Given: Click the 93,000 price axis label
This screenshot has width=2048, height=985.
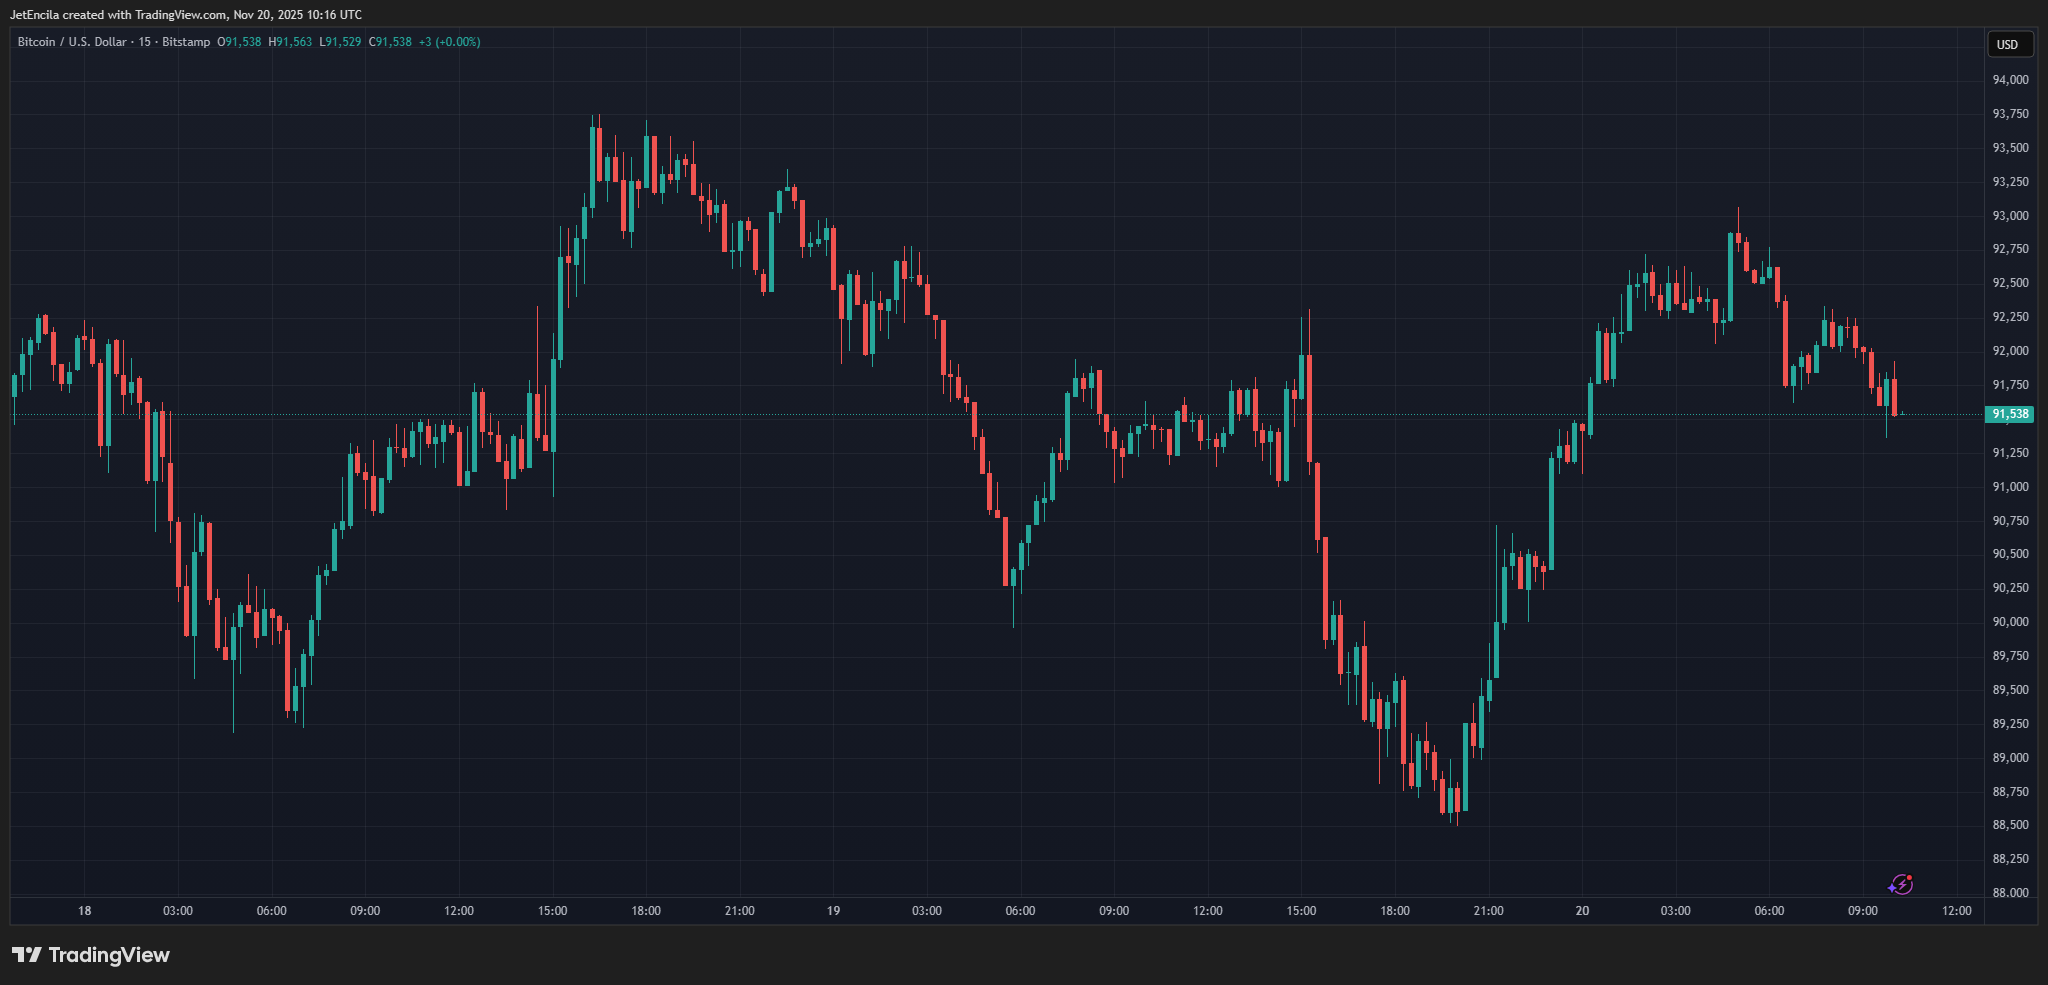Looking at the screenshot, I should pos(2010,216).
